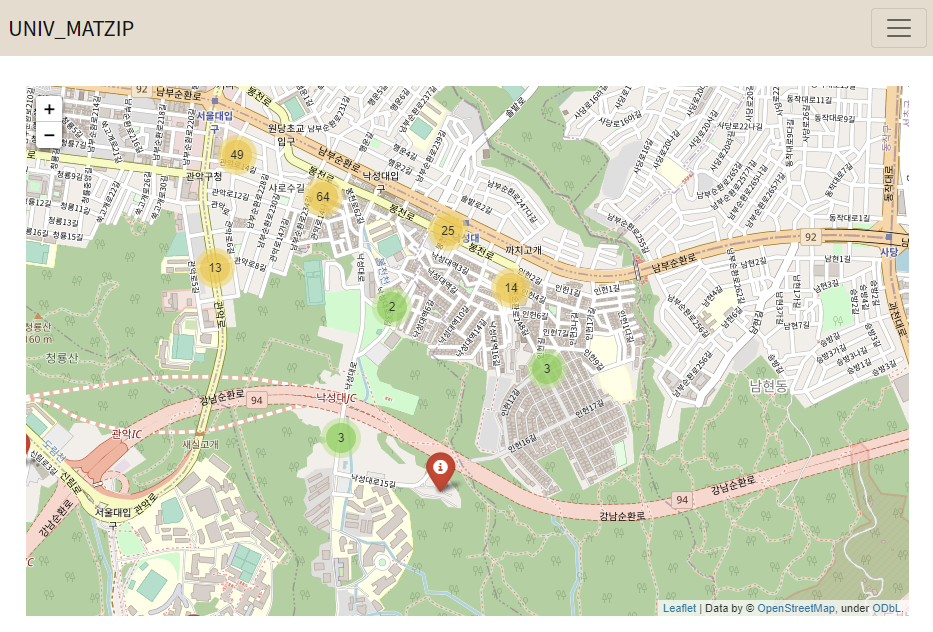This screenshot has width=933, height=632.
Task: Zoom out the map with minus button
Action: [x=49, y=134]
